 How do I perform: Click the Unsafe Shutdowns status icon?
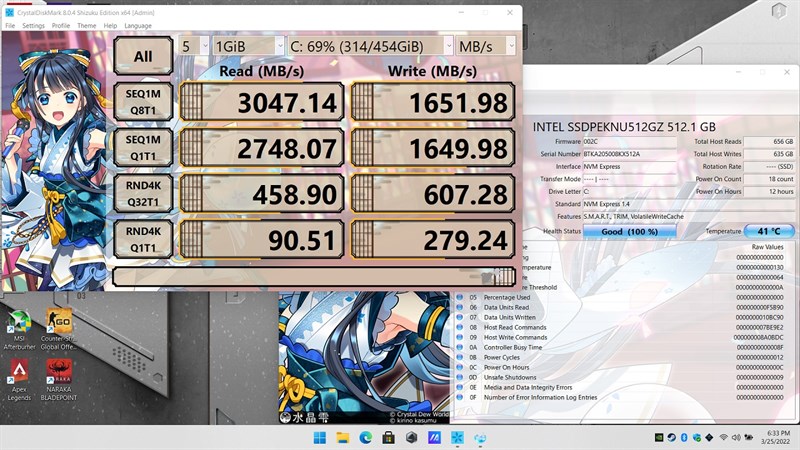[460, 377]
